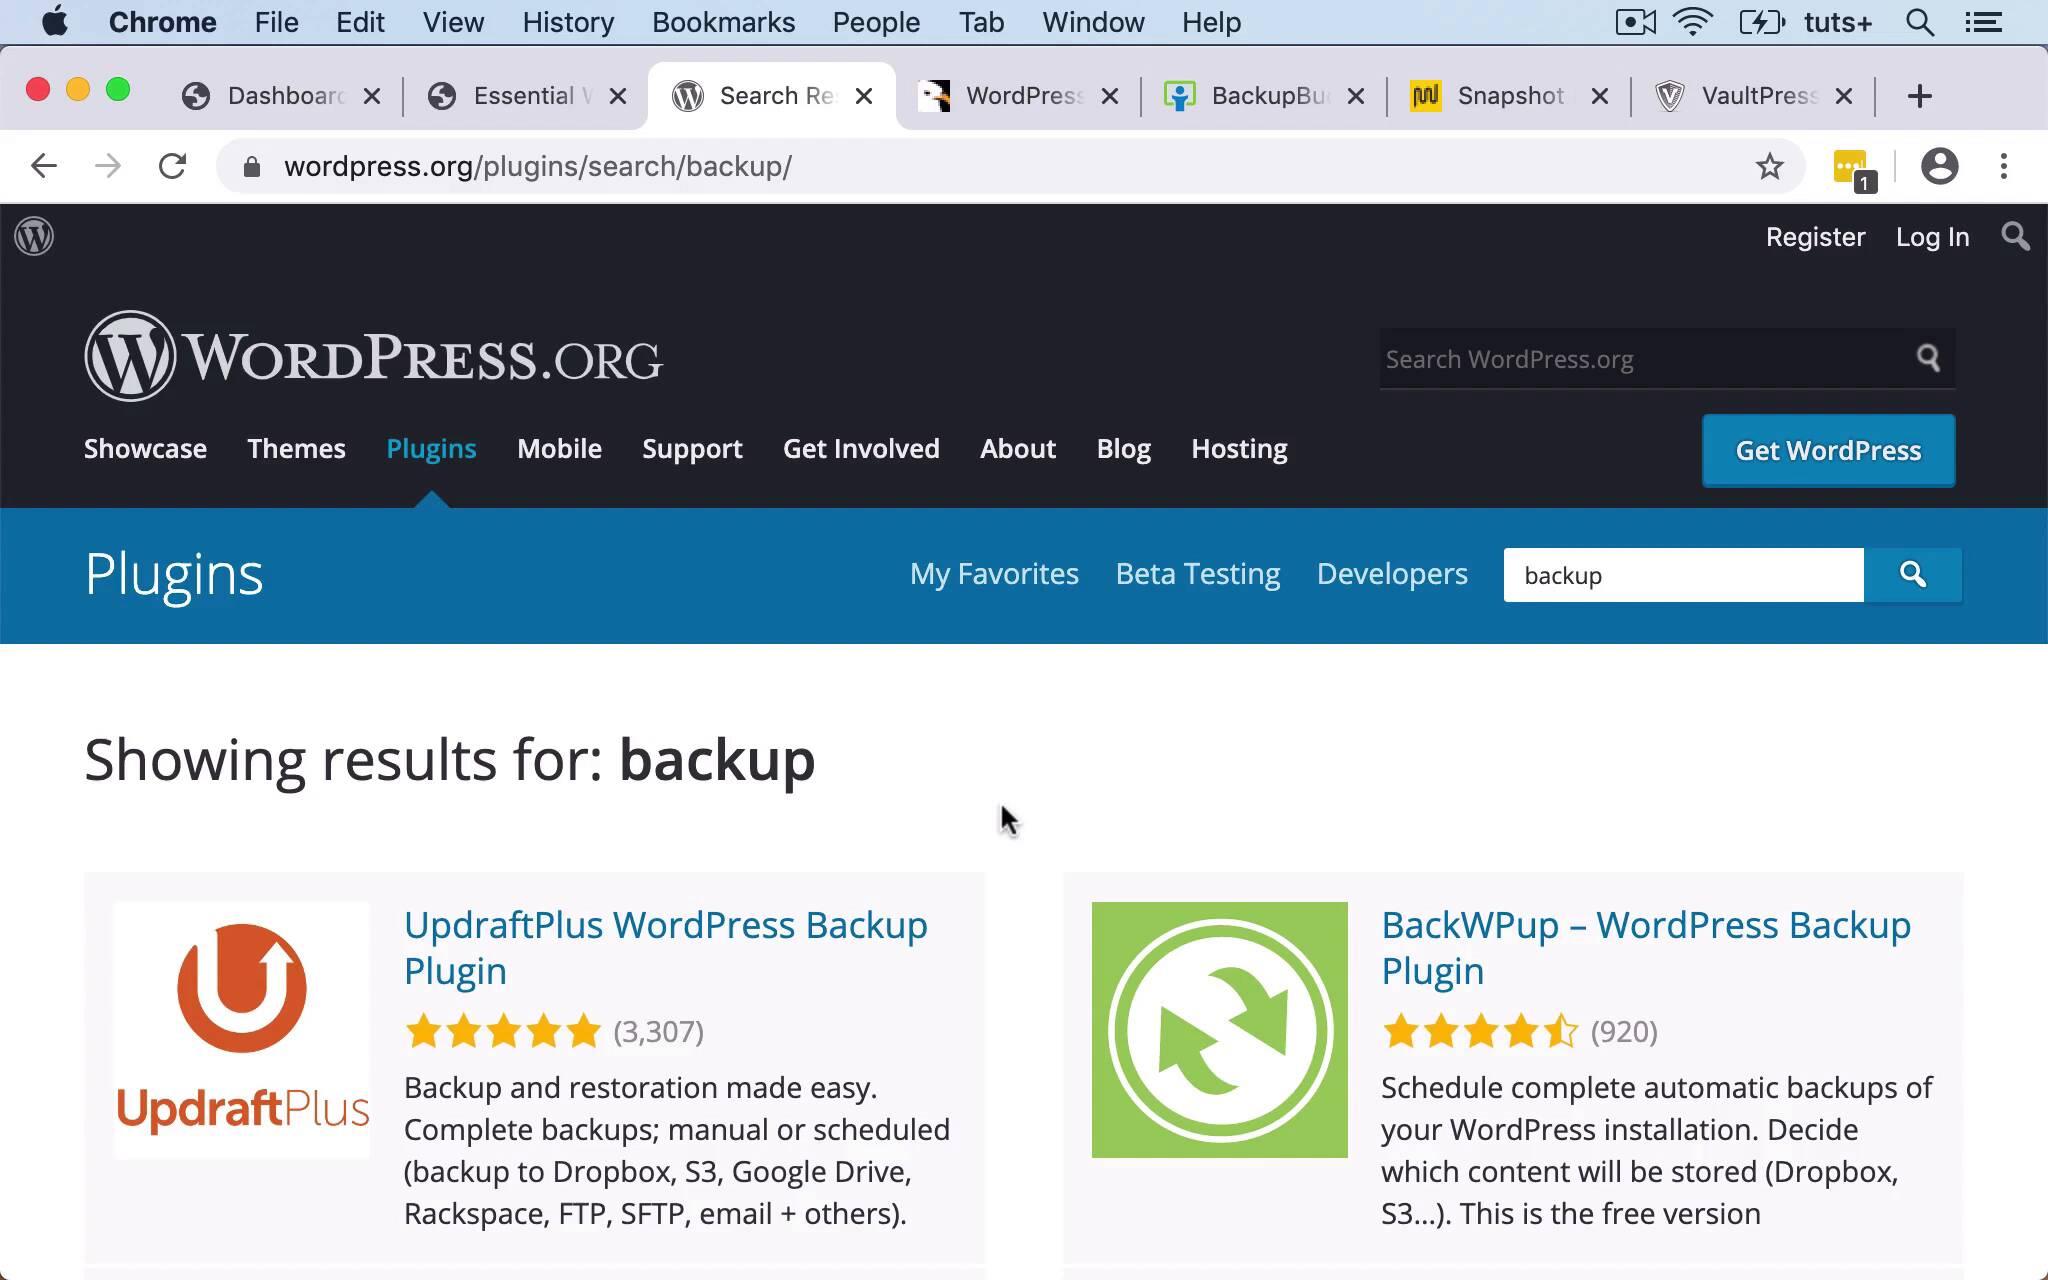Click the backup search input field

(x=1684, y=575)
